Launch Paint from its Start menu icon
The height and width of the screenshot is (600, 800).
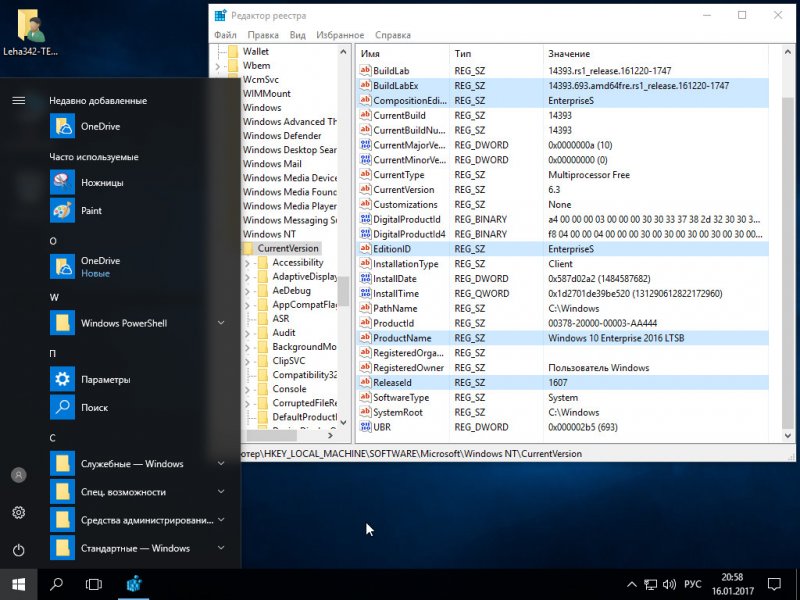(62, 211)
